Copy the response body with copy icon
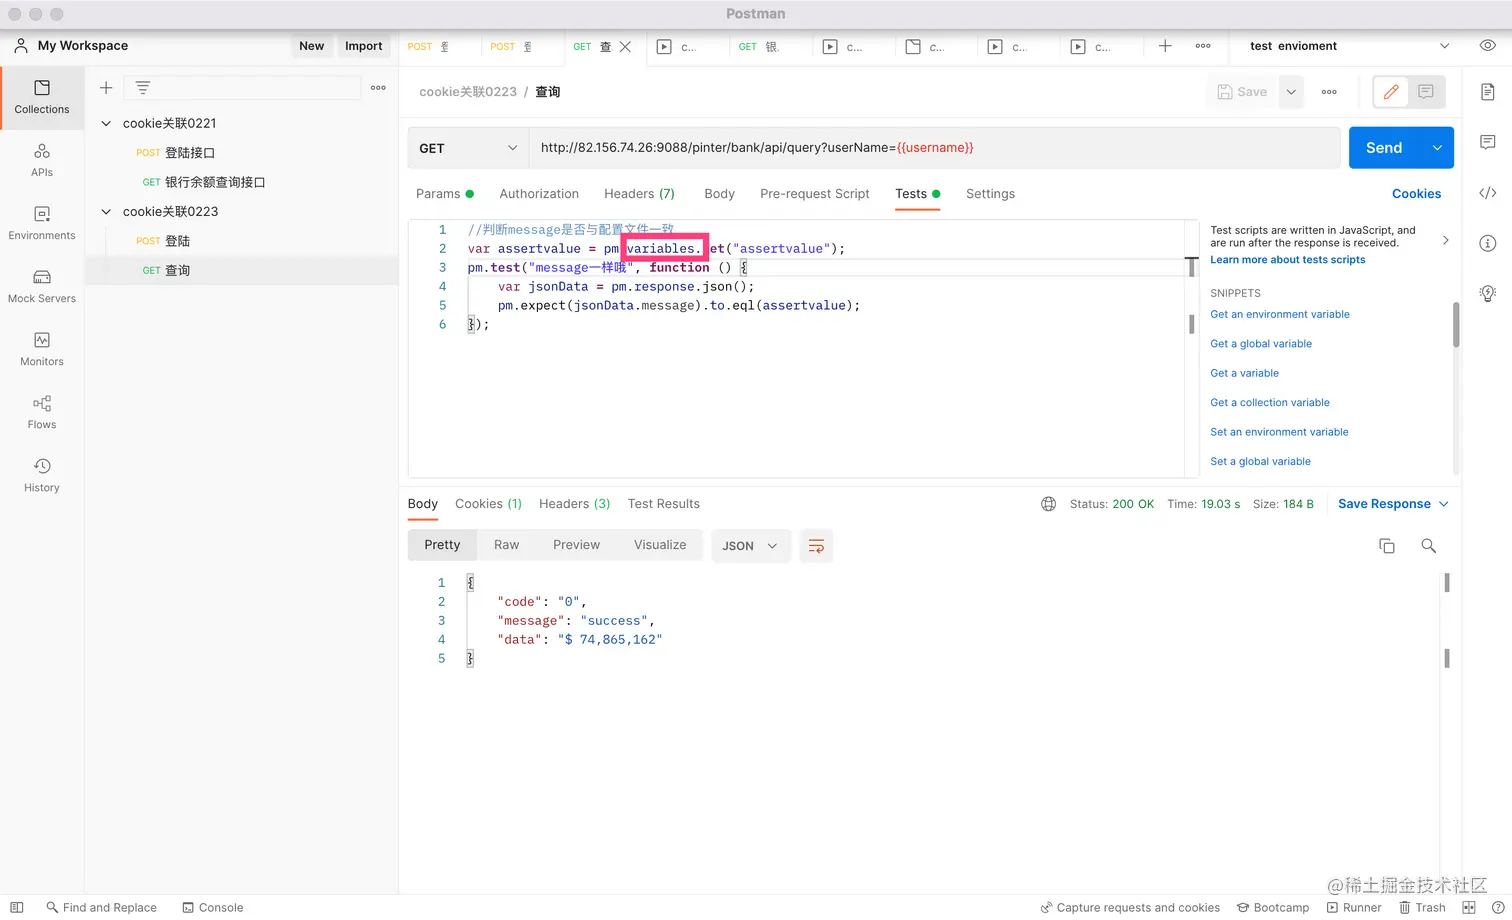1512x920 pixels. 1387,546
